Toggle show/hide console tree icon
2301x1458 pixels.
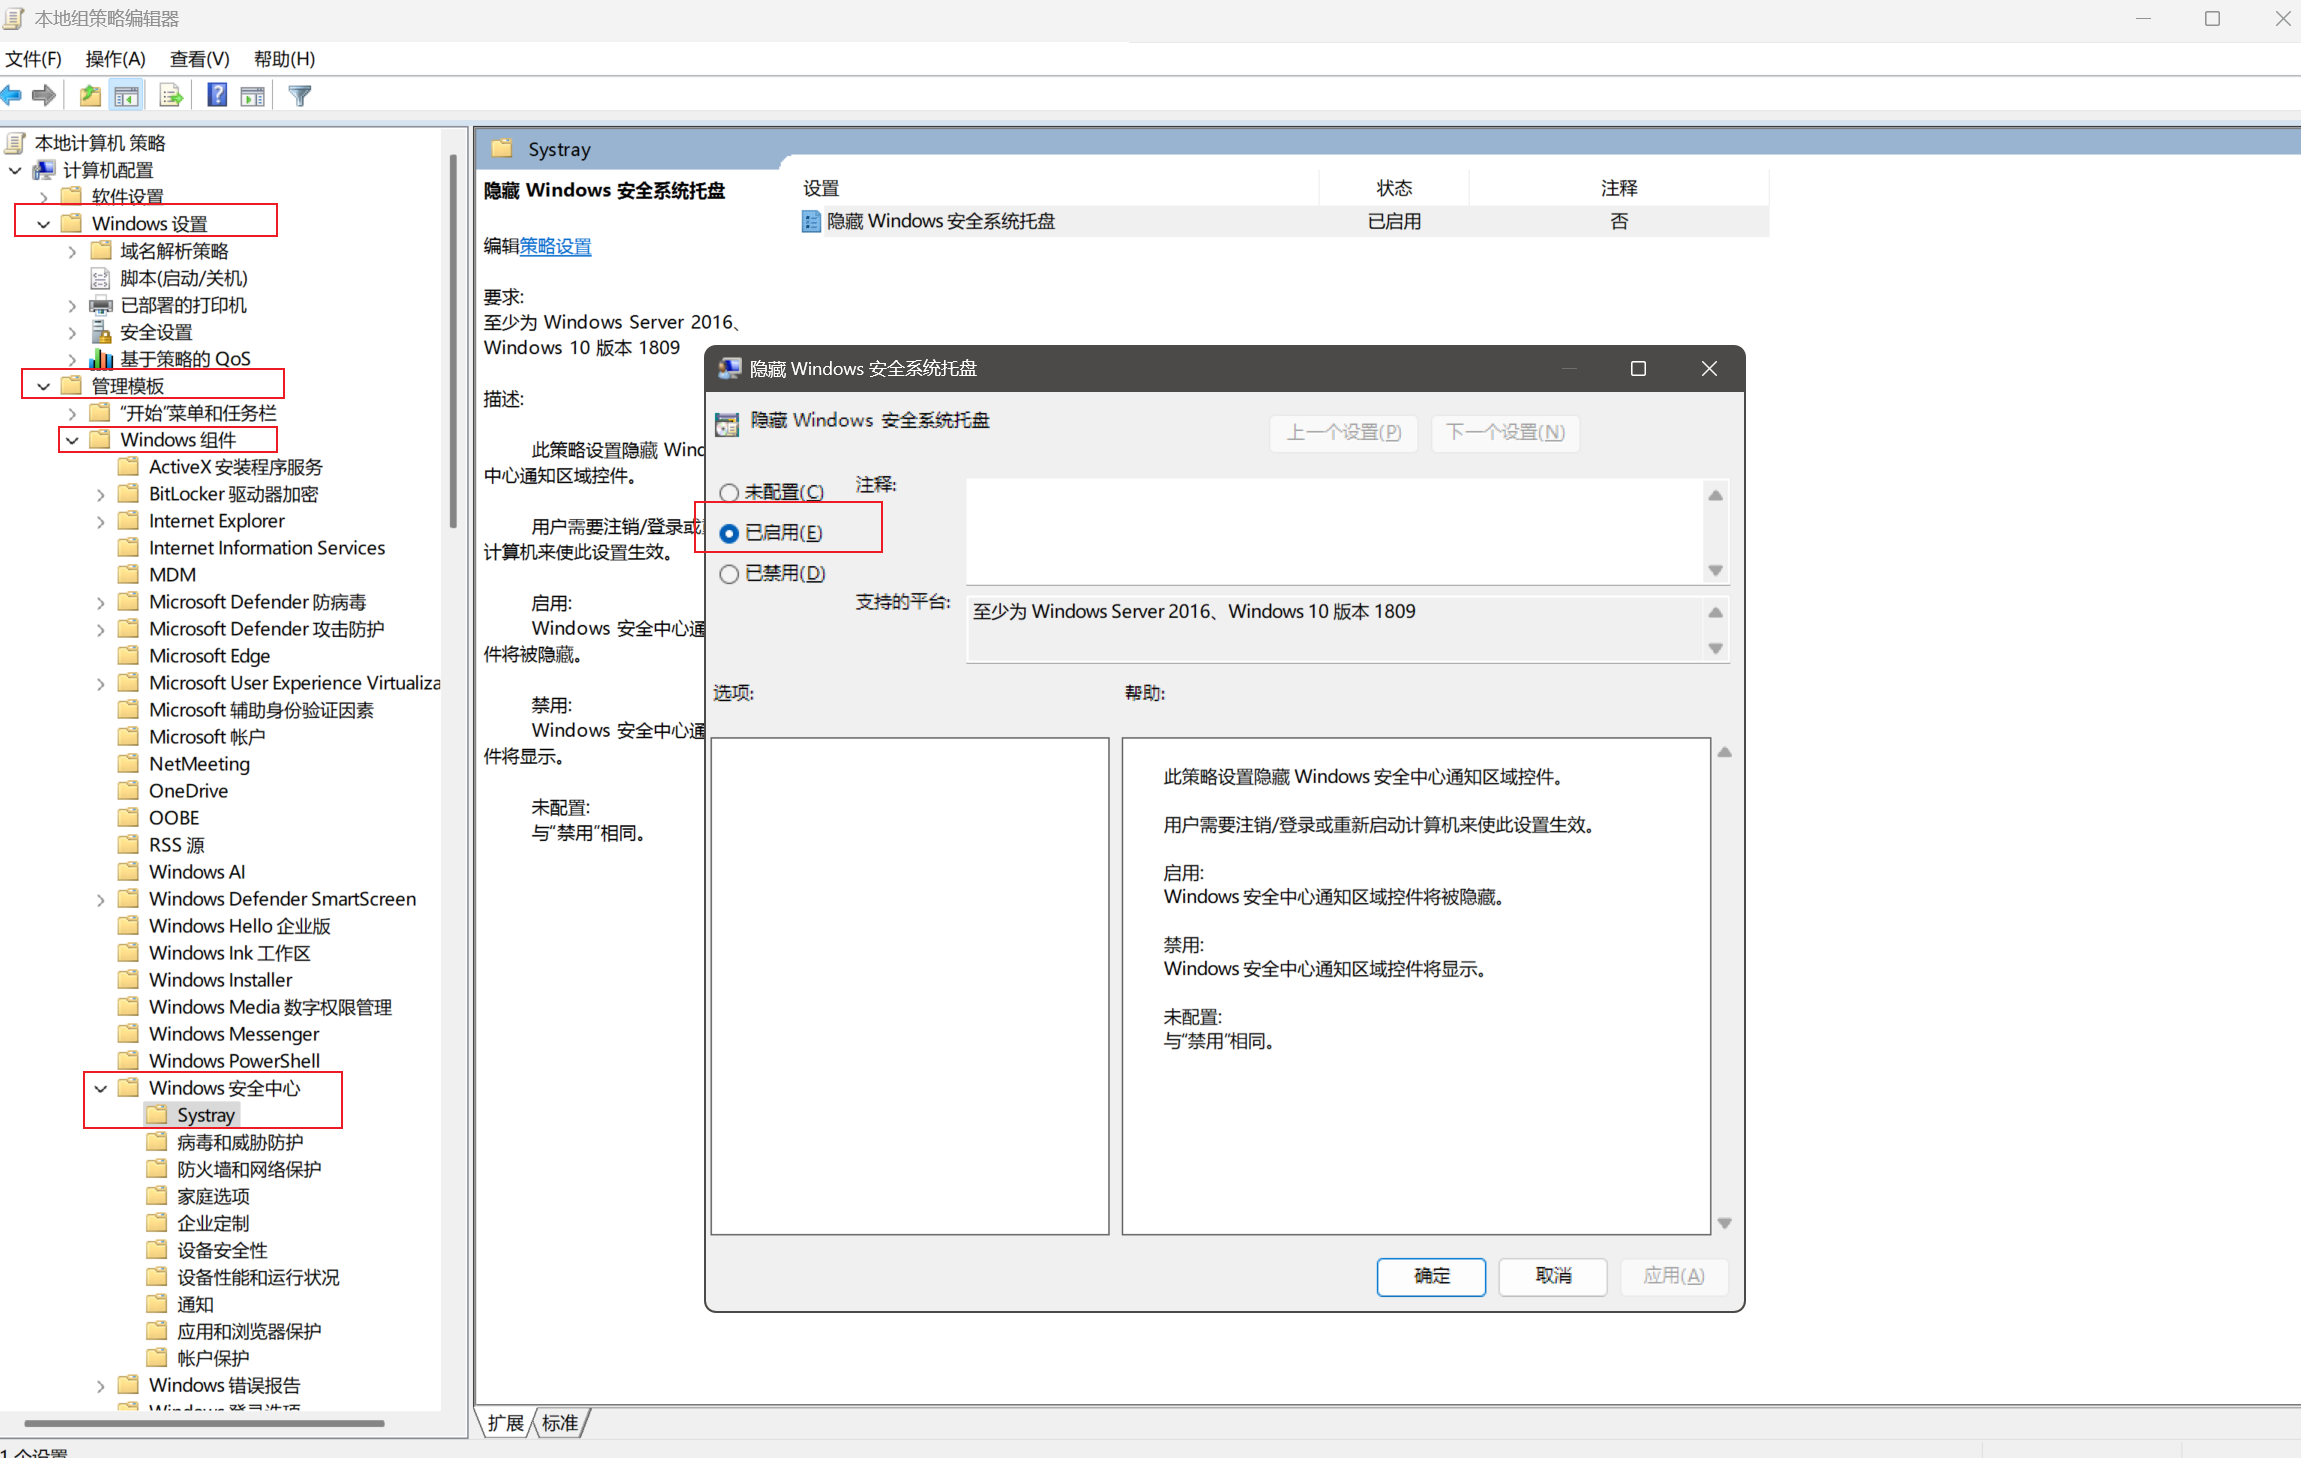(x=127, y=95)
